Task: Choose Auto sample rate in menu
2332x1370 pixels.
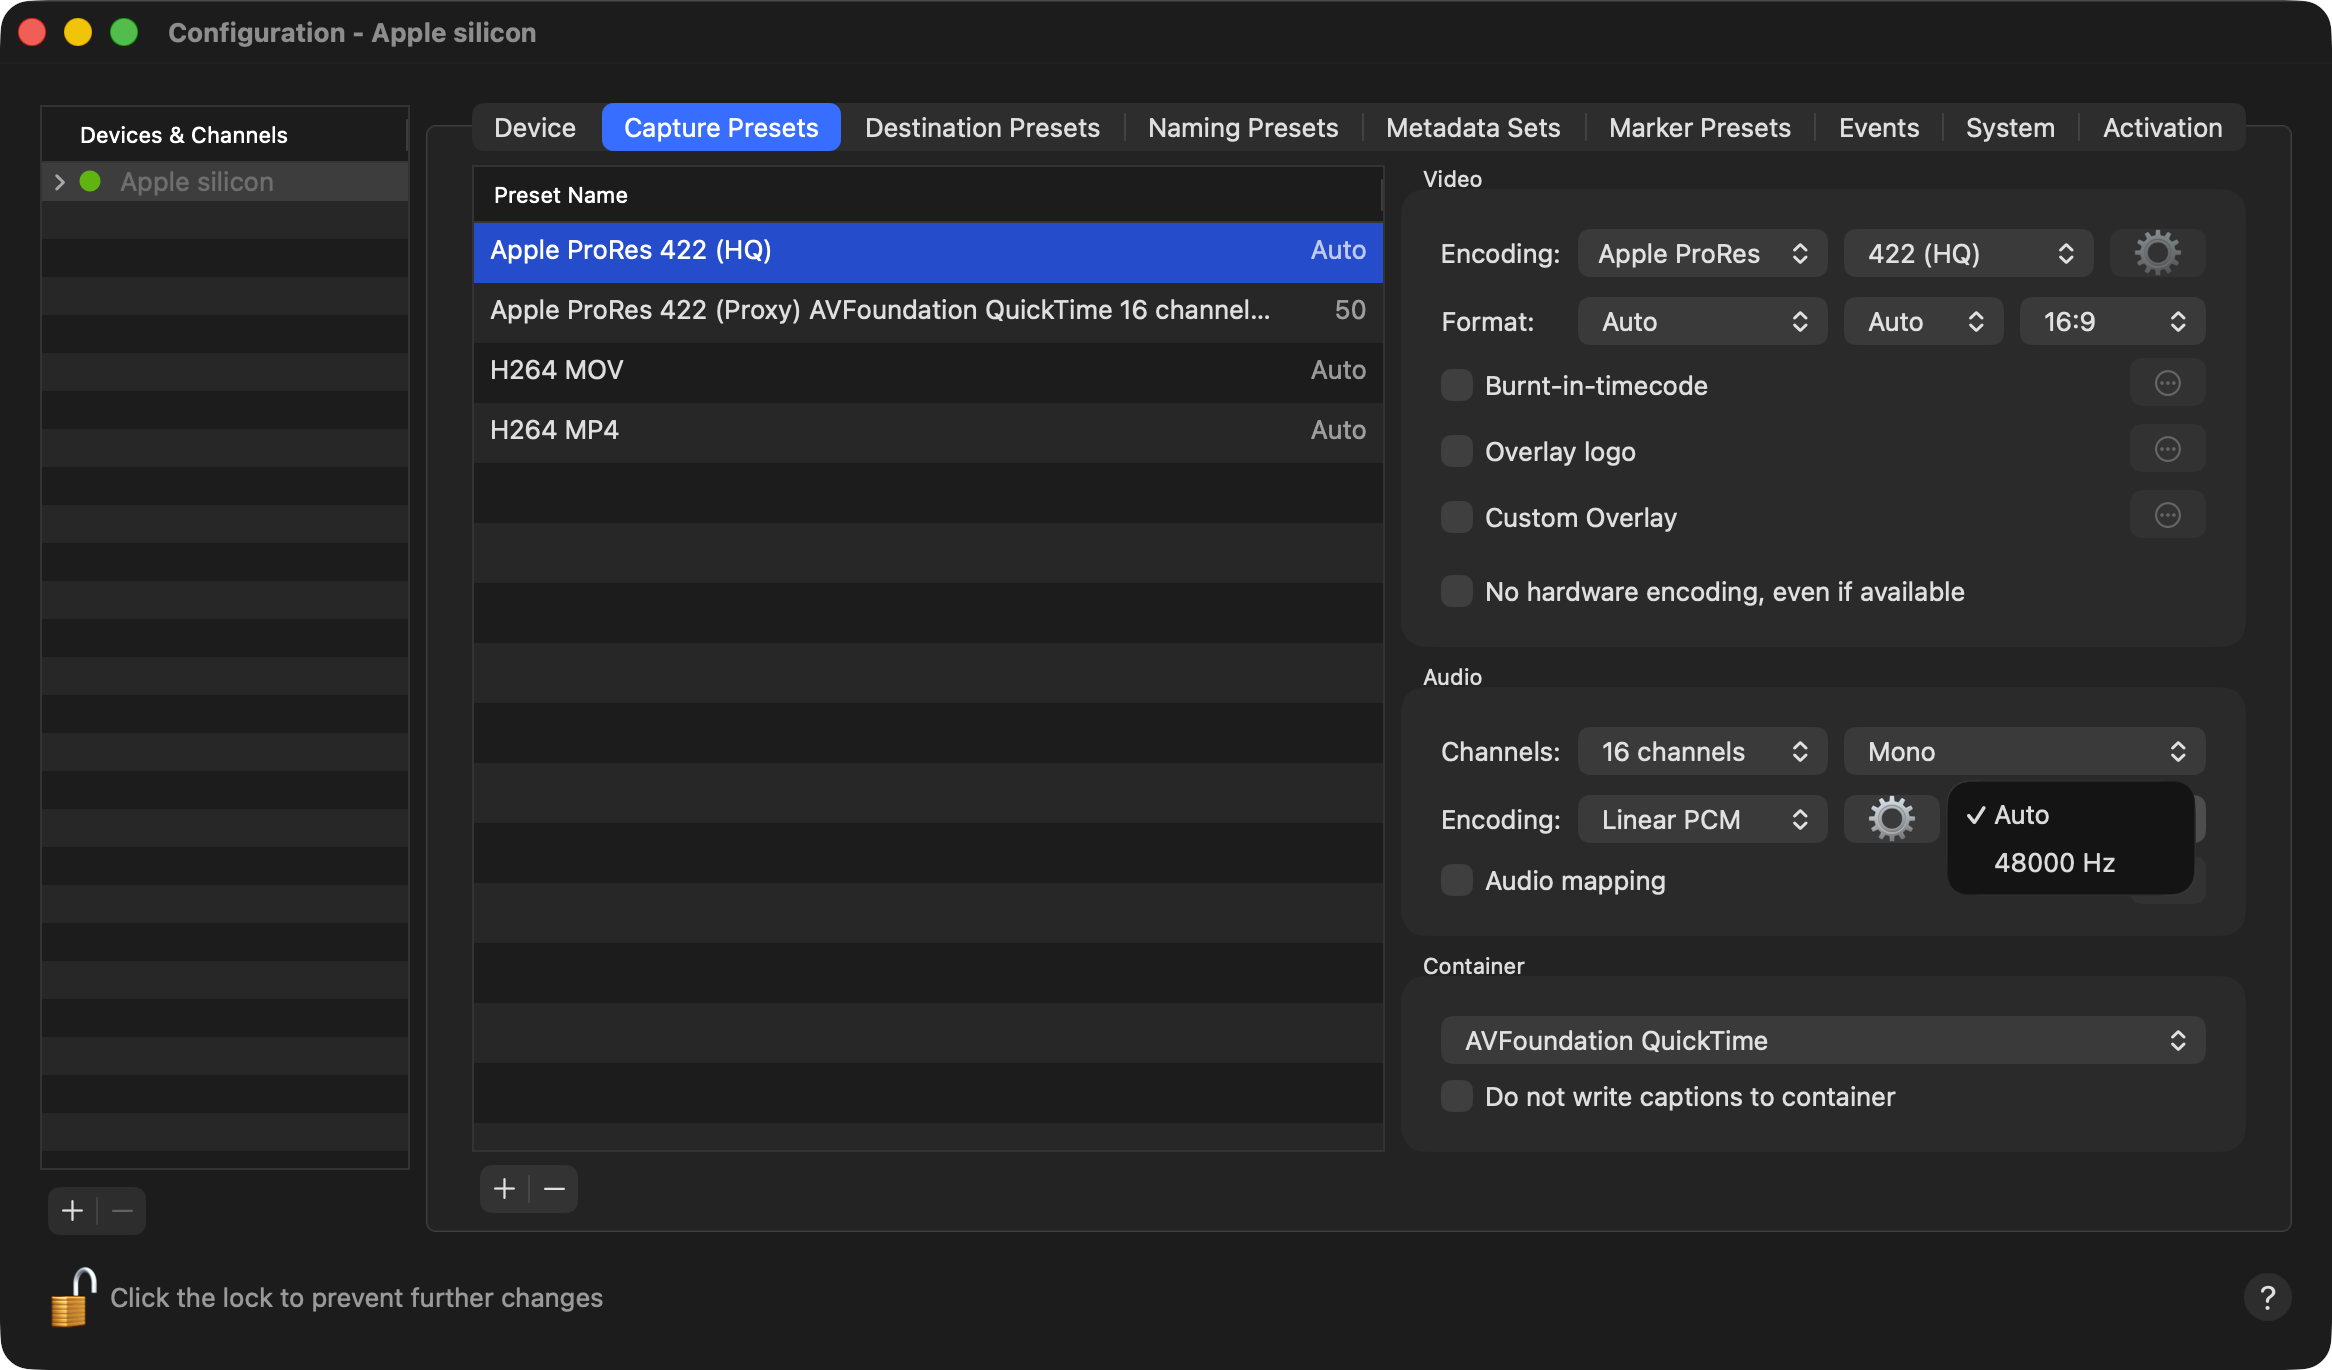Action: pyautogui.click(x=2070, y=815)
